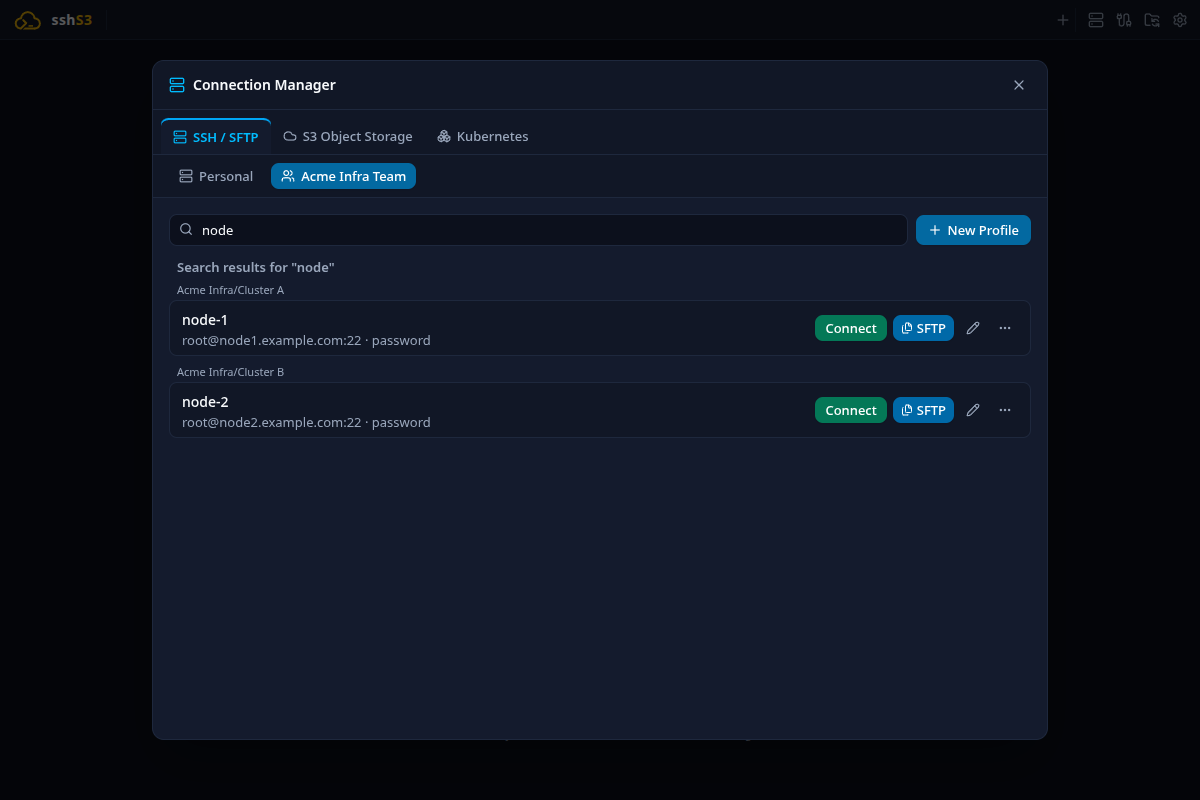Click root@node2.example.com:22 address text
Viewport: 1200px width, 800px height.
coord(271,422)
